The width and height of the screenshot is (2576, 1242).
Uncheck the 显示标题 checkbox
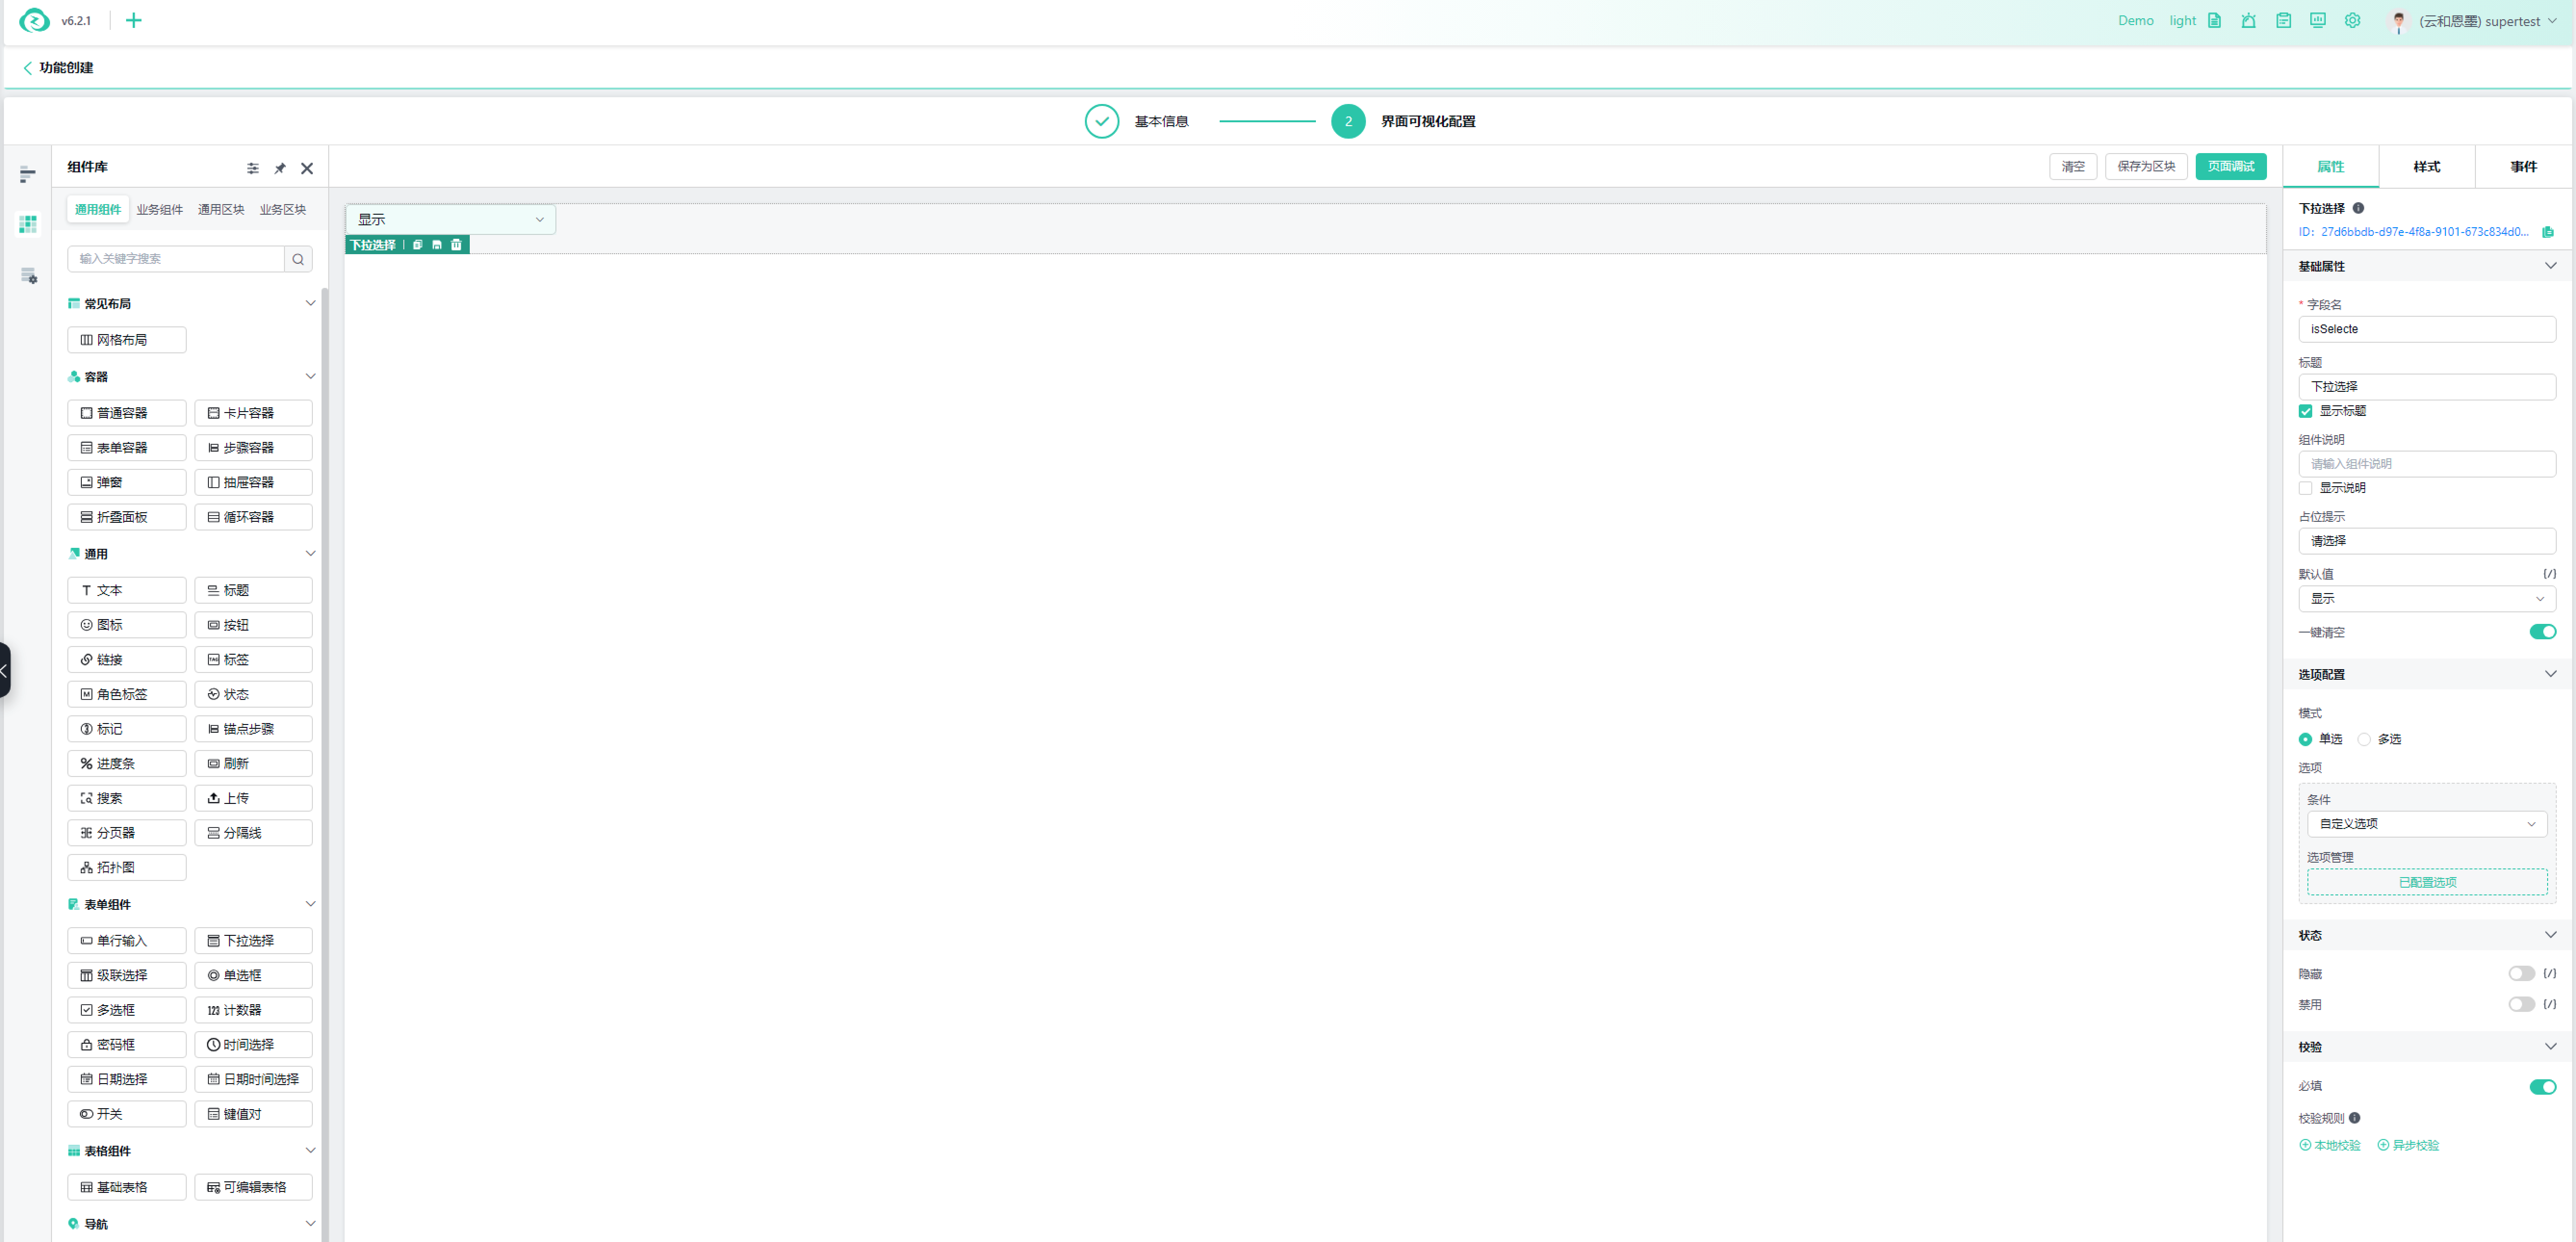click(x=2305, y=411)
